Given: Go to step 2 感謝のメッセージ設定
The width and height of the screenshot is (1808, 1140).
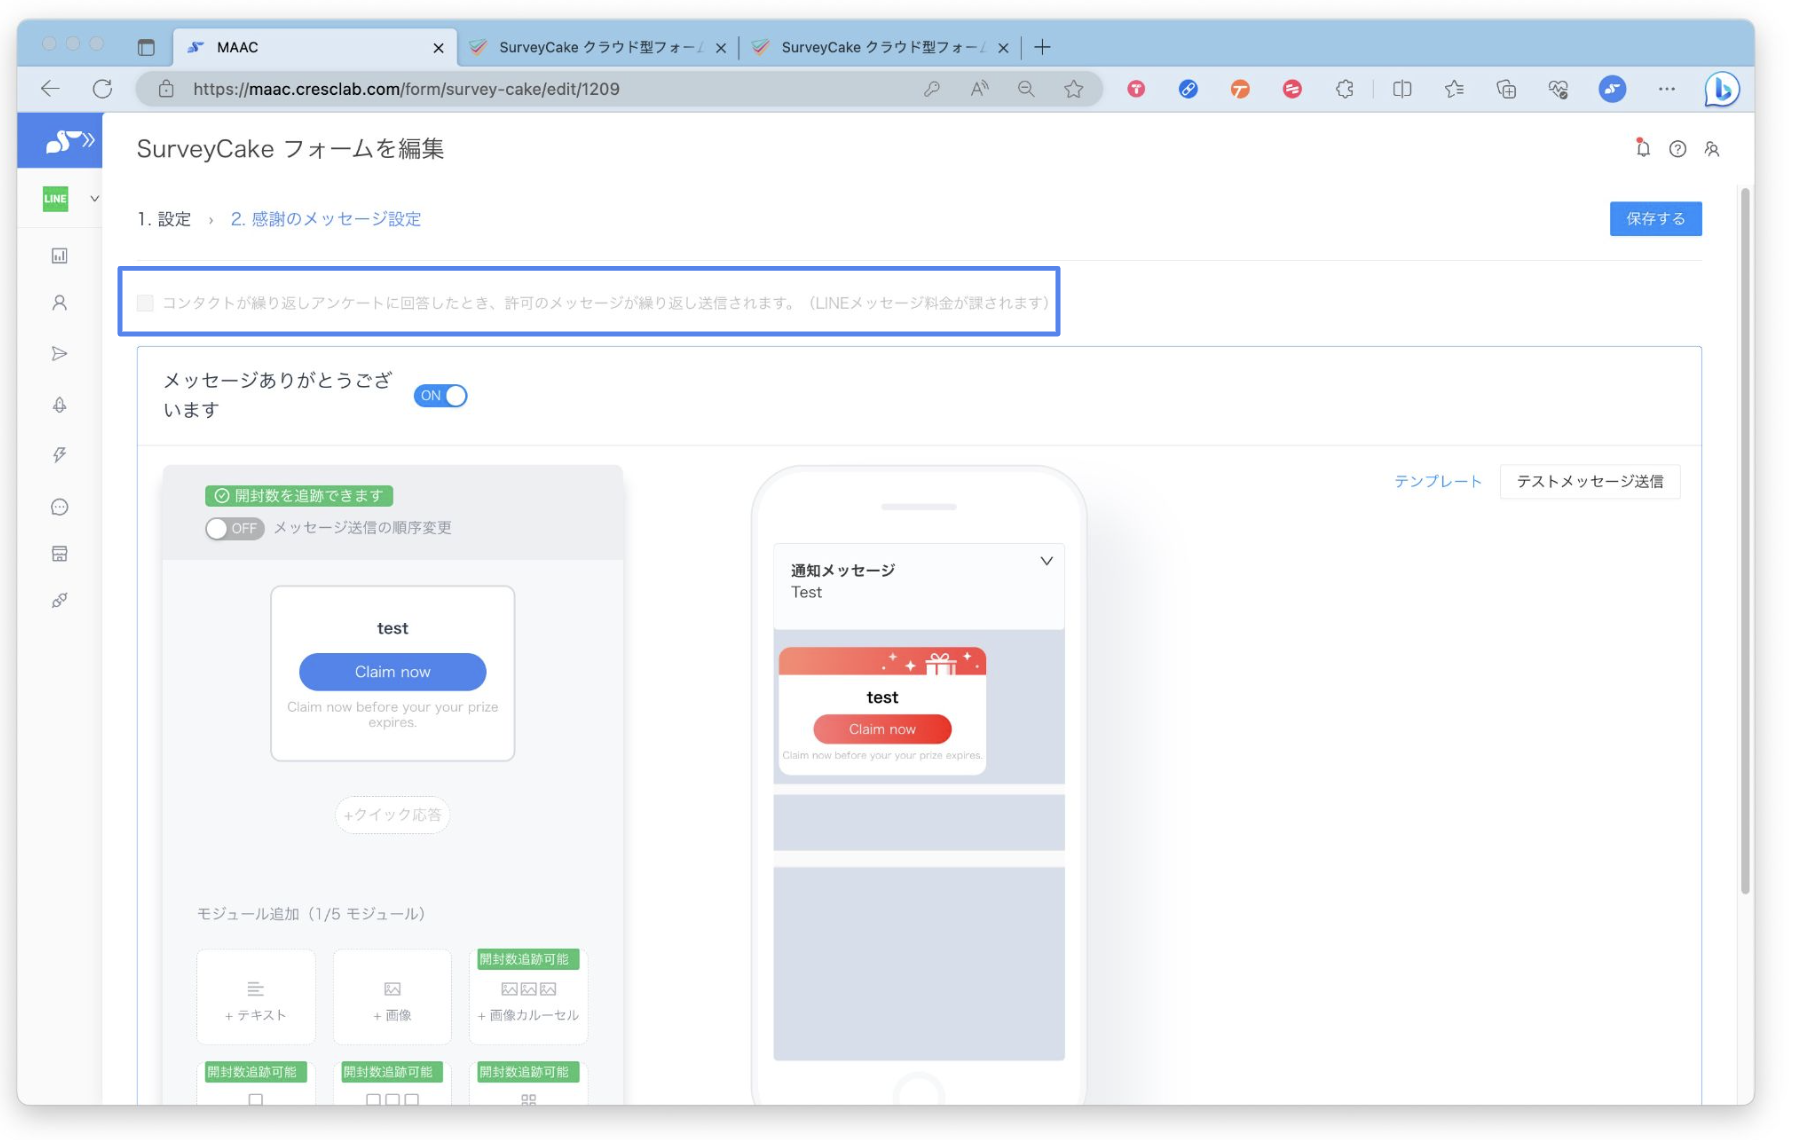Looking at the screenshot, I should click(326, 219).
